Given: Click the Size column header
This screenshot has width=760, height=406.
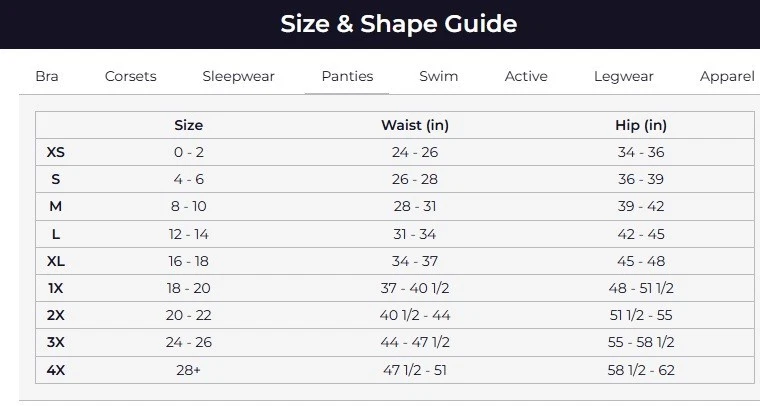Looking at the screenshot, I should tap(188, 125).
